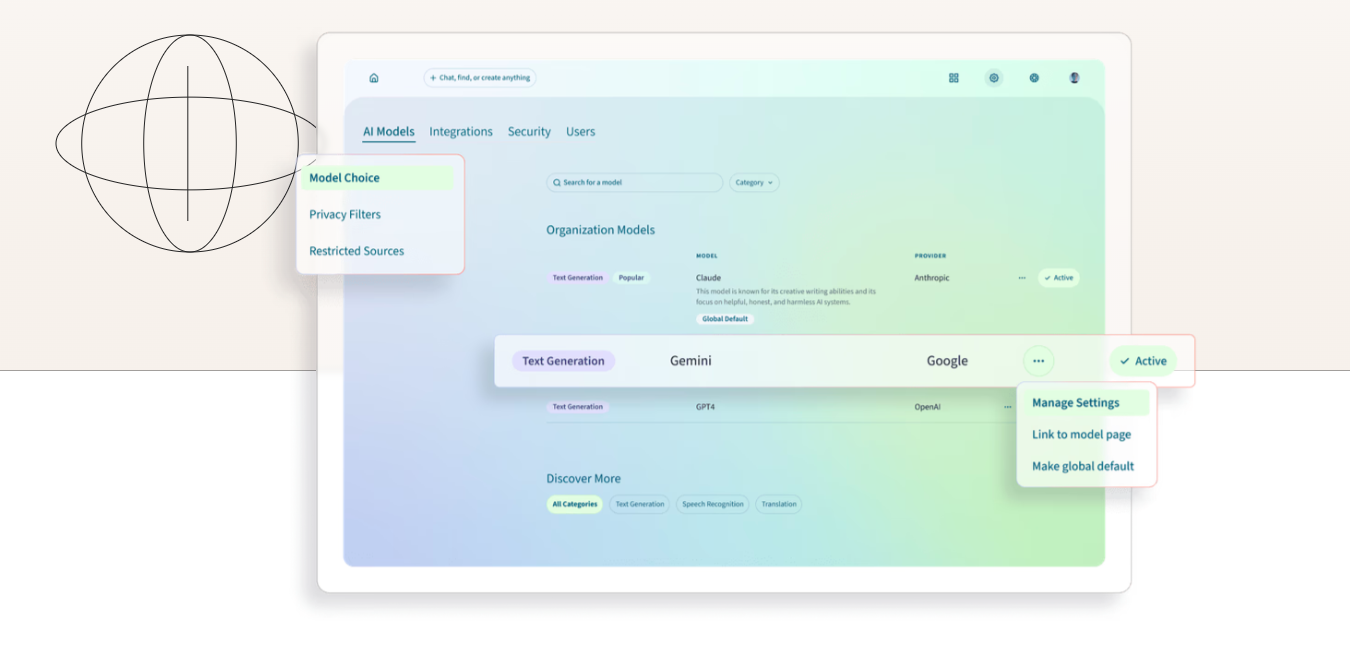Click the Claude model name

708,278
